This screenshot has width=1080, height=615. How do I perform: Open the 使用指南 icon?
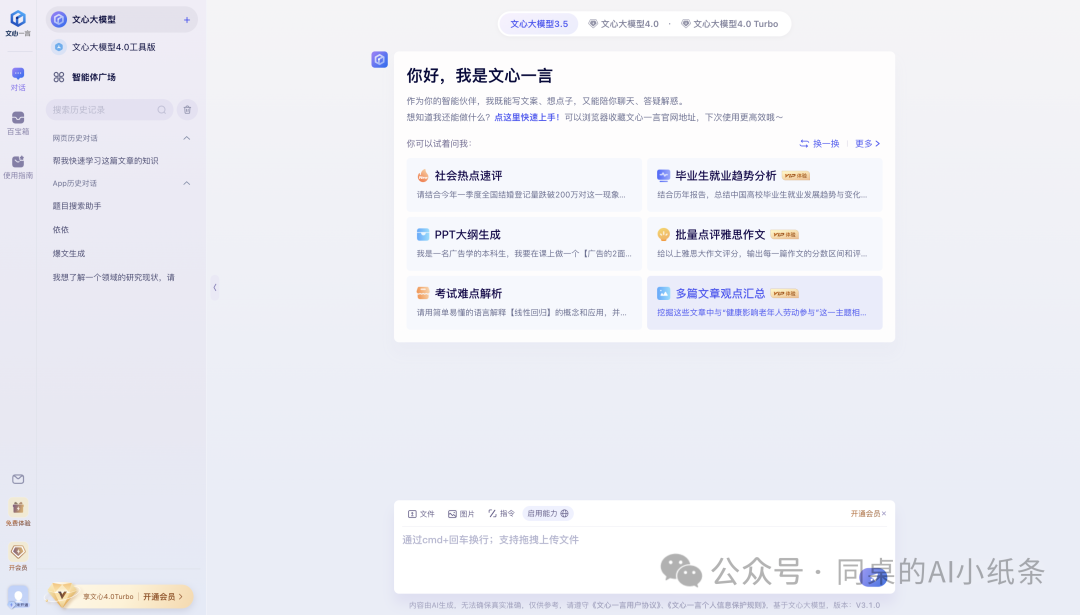click(x=17, y=161)
